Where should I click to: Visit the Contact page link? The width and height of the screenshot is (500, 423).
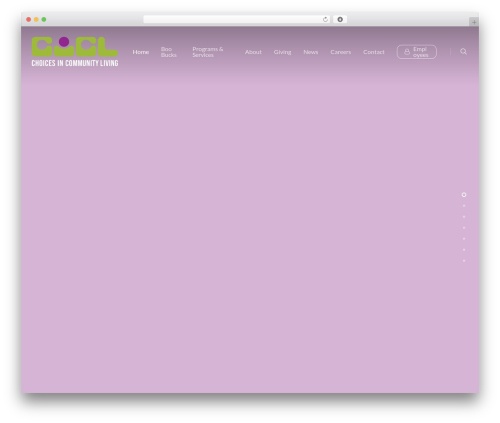point(374,52)
